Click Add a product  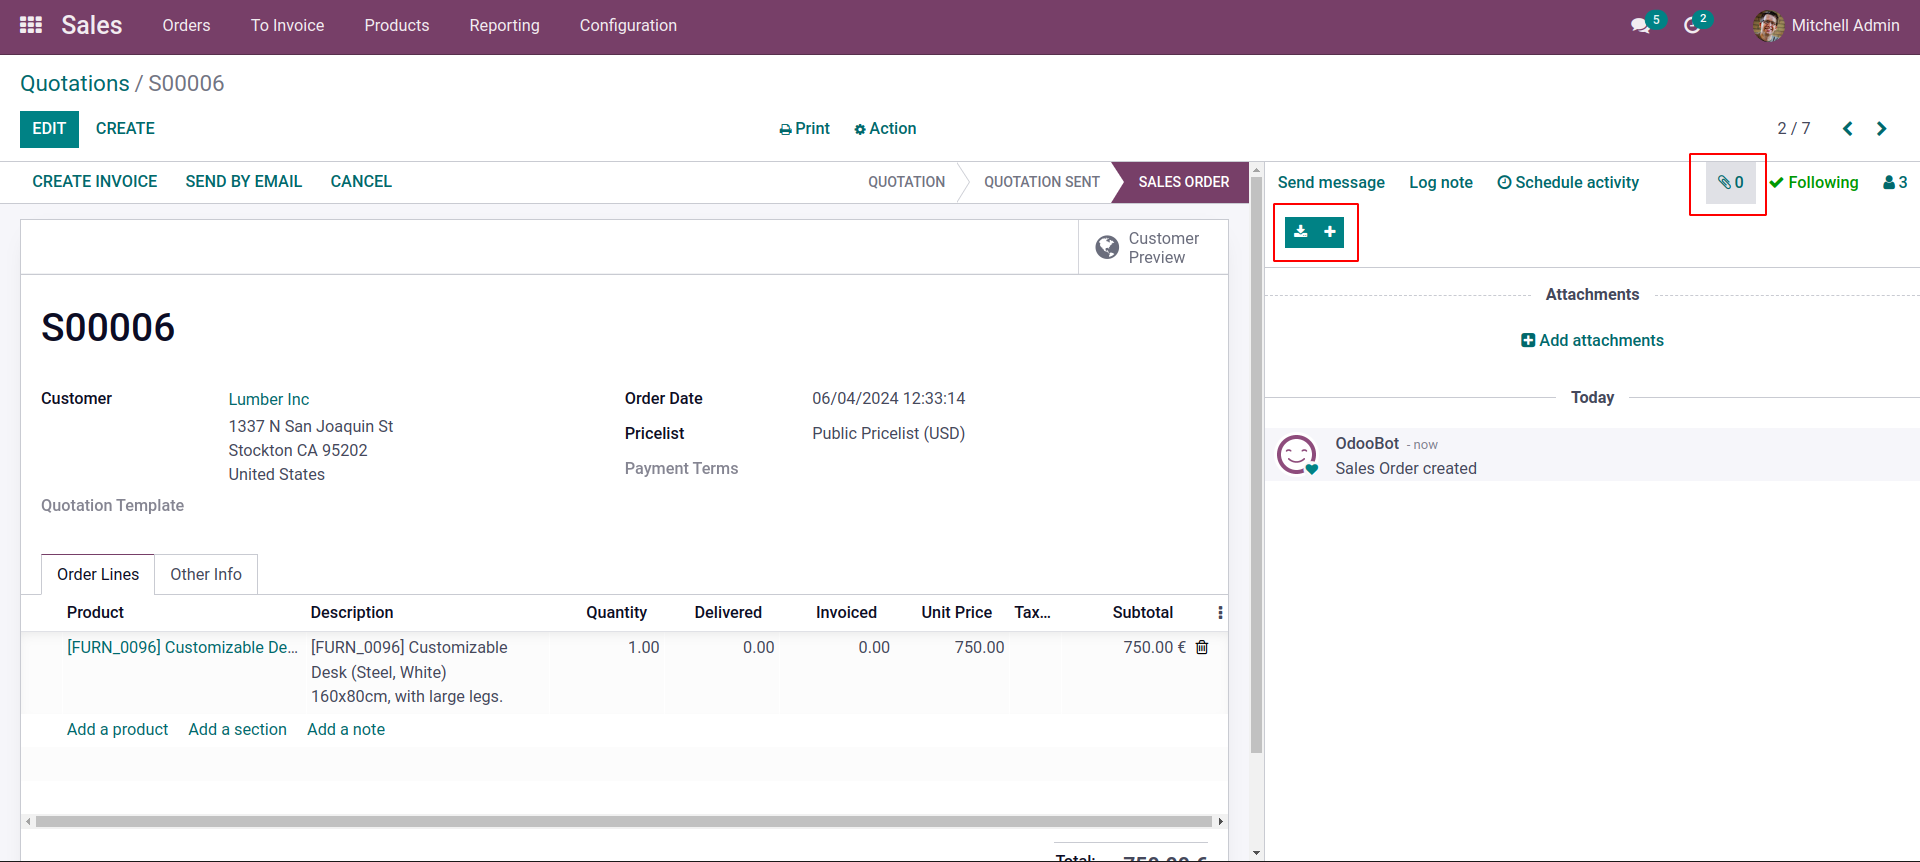pyautogui.click(x=118, y=730)
